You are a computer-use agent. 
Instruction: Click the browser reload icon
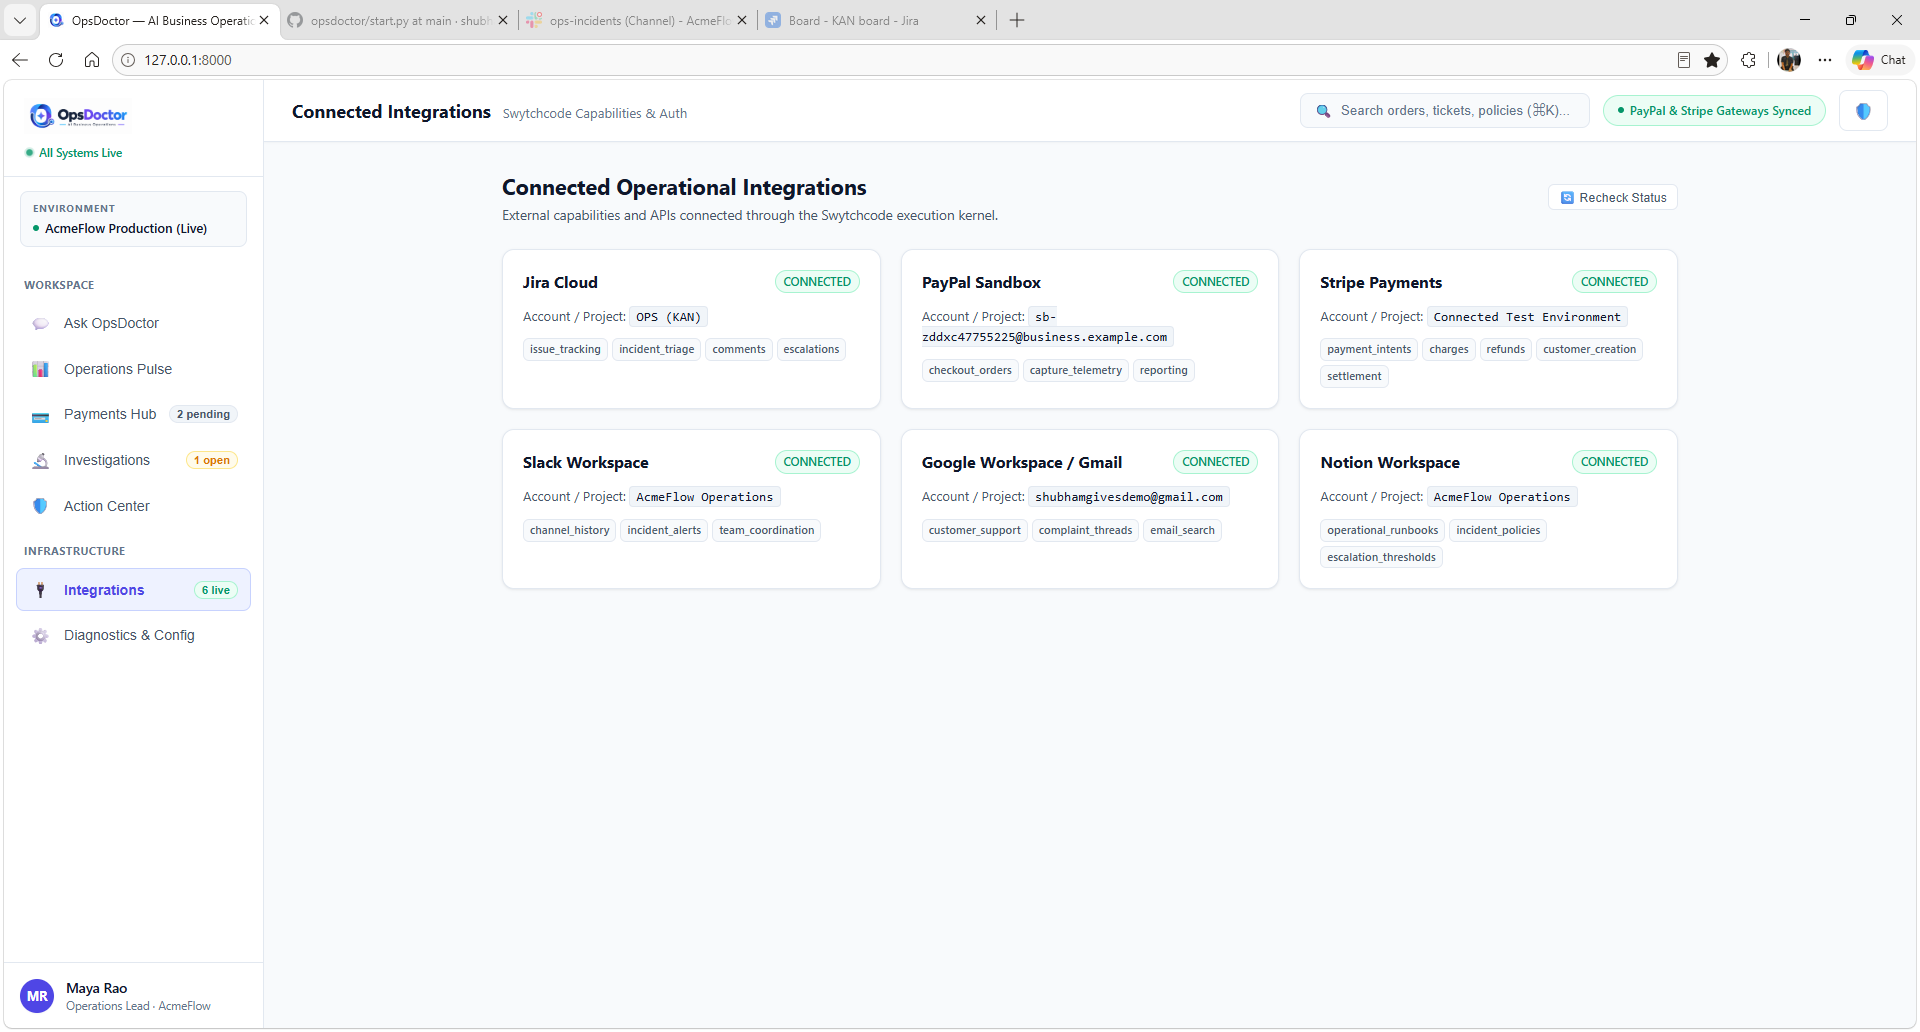[x=56, y=60]
